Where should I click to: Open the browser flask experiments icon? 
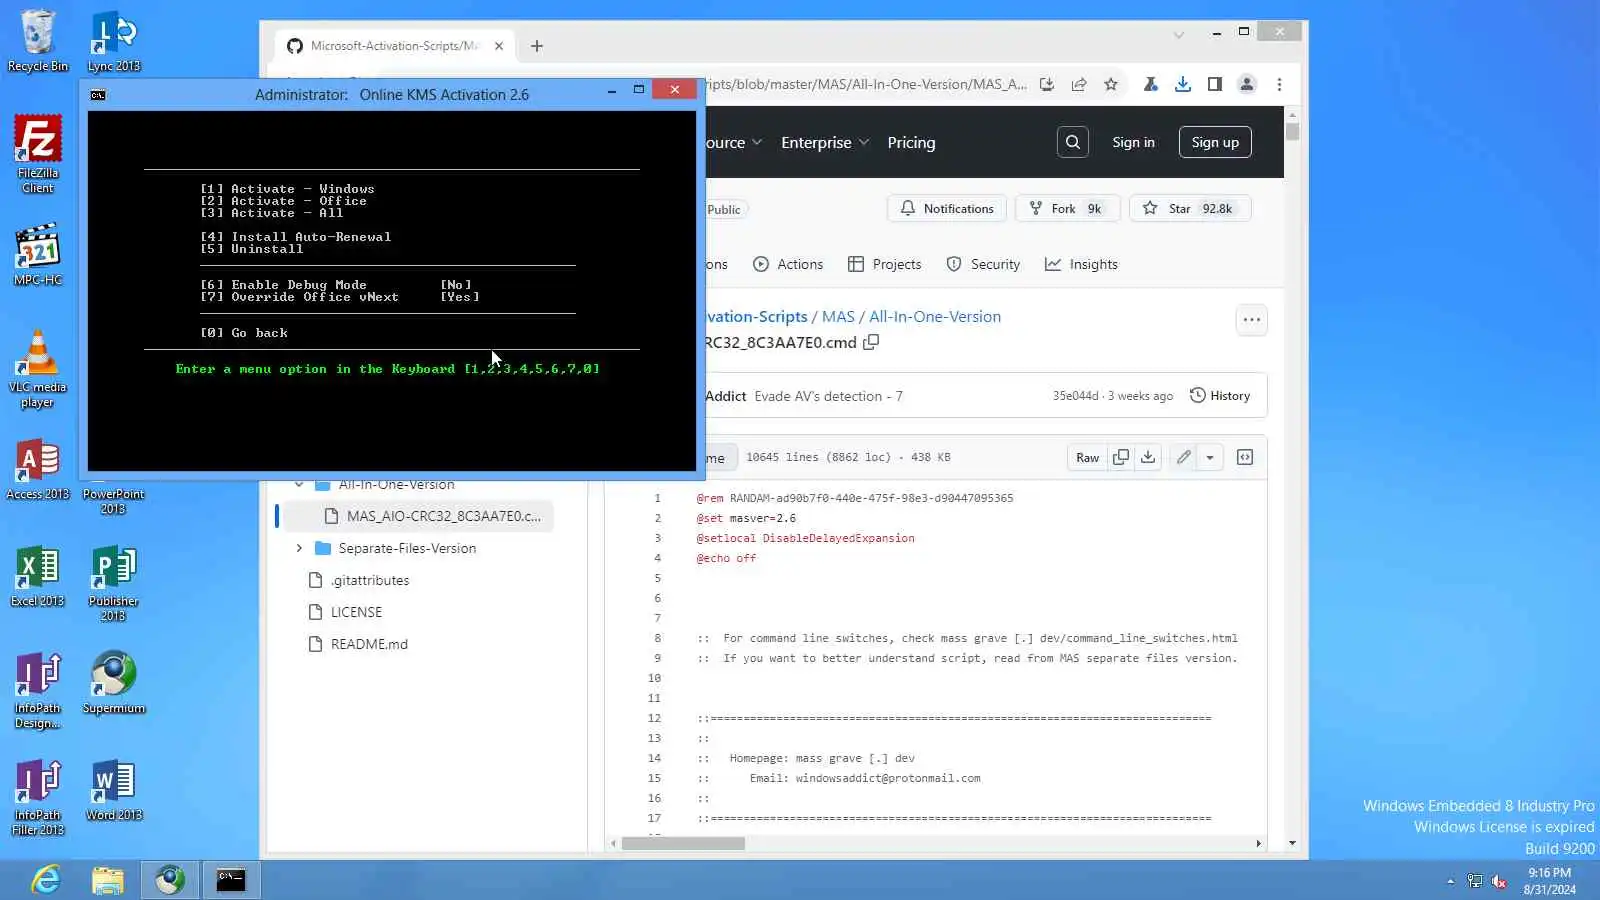tap(1151, 84)
